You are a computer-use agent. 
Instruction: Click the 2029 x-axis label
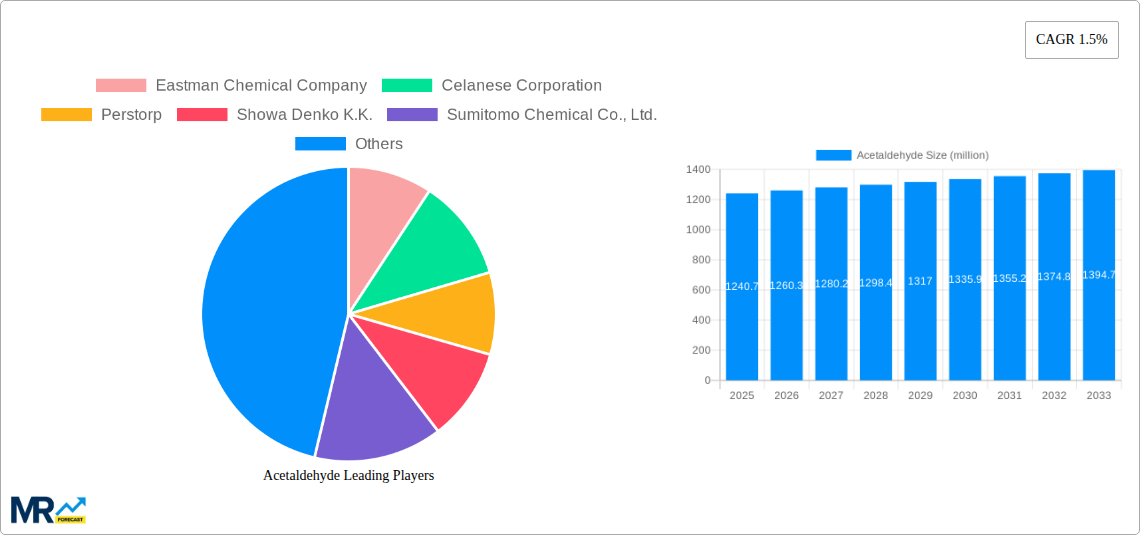(920, 395)
